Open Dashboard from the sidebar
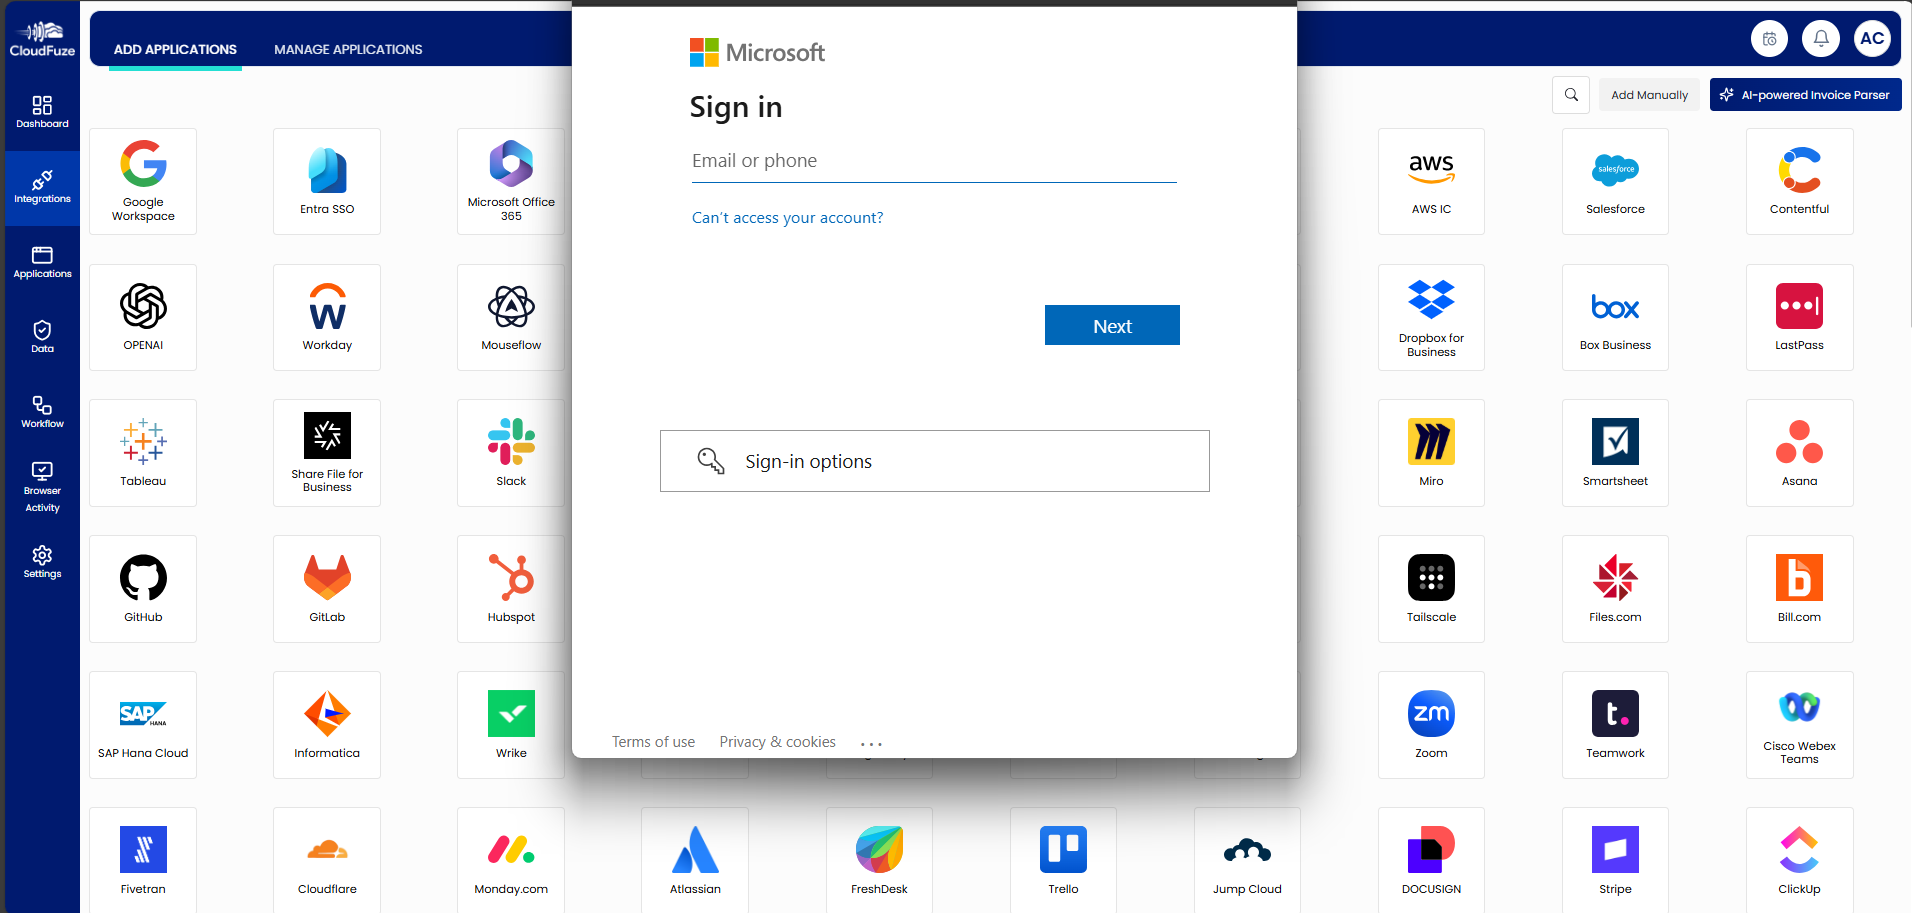Image resolution: width=1912 pixels, height=913 pixels. click(41, 110)
